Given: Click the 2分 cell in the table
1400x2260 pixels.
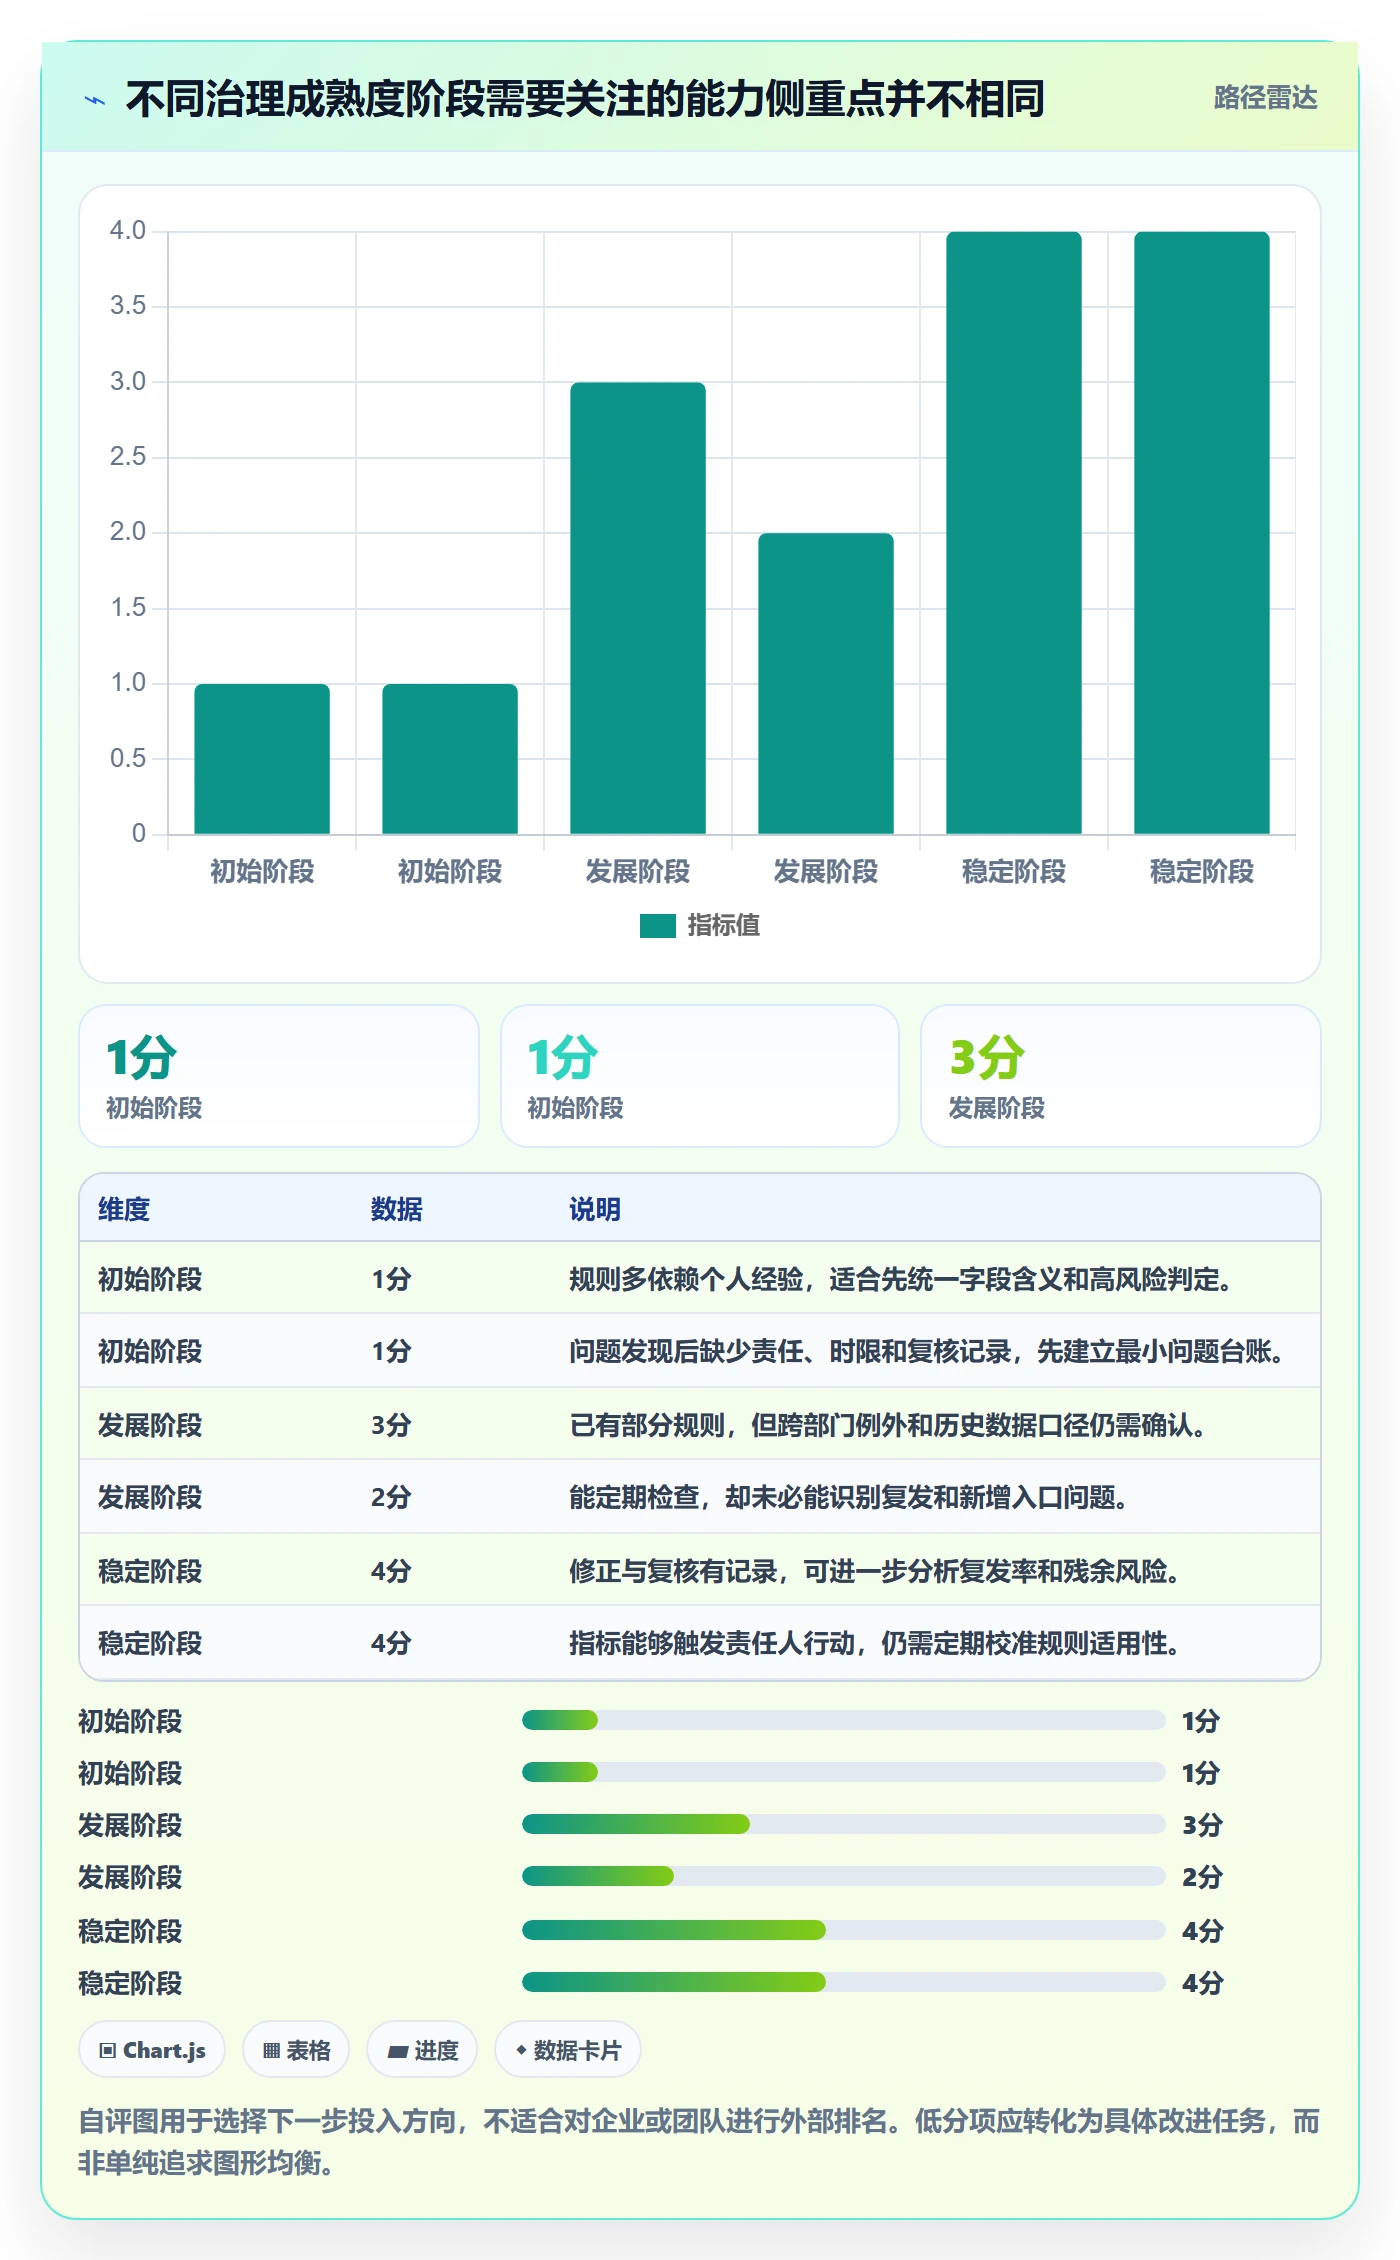Looking at the screenshot, I should (391, 1497).
